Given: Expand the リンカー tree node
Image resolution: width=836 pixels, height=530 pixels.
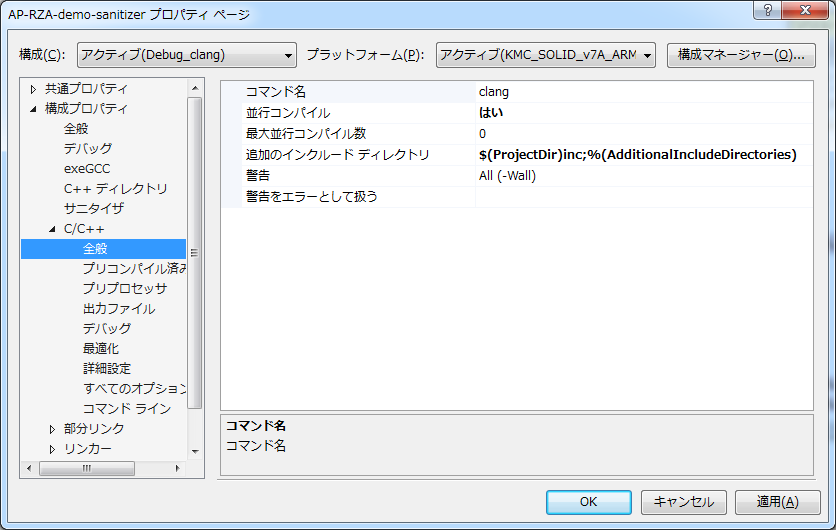Looking at the screenshot, I should point(53,448).
